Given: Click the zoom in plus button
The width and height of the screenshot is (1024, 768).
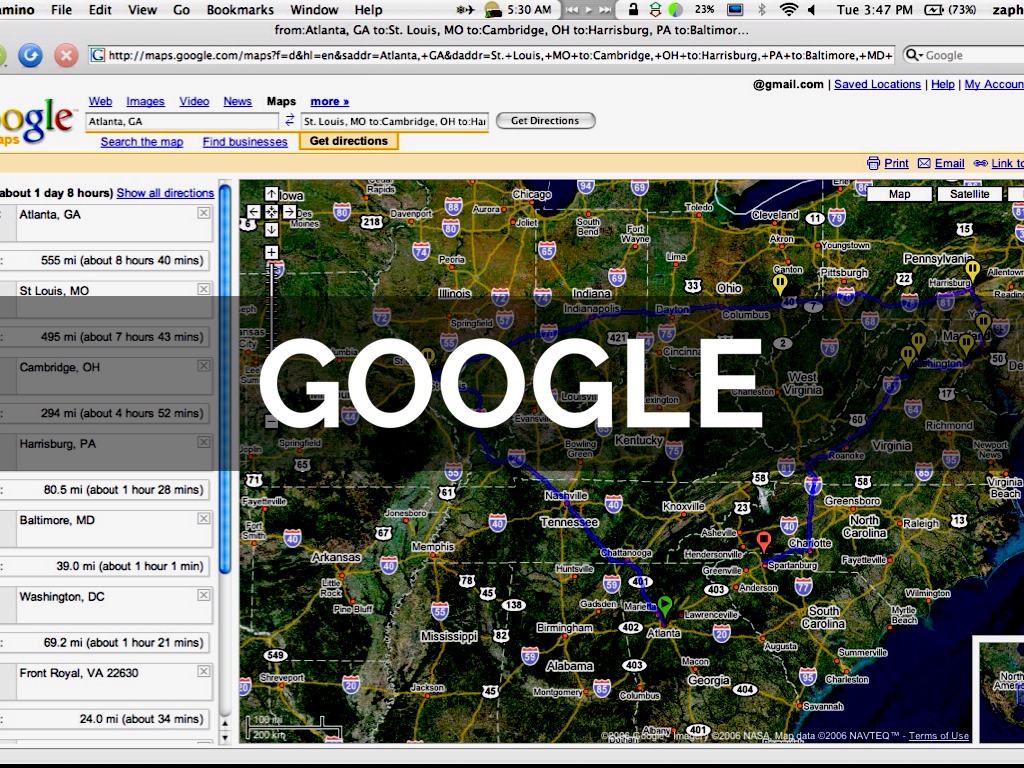Looking at the screenshot, I should (x=271, y=253).
